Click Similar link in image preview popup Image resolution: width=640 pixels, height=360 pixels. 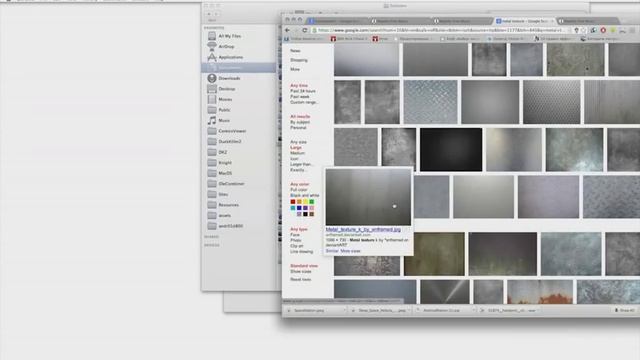click(332, 251)
